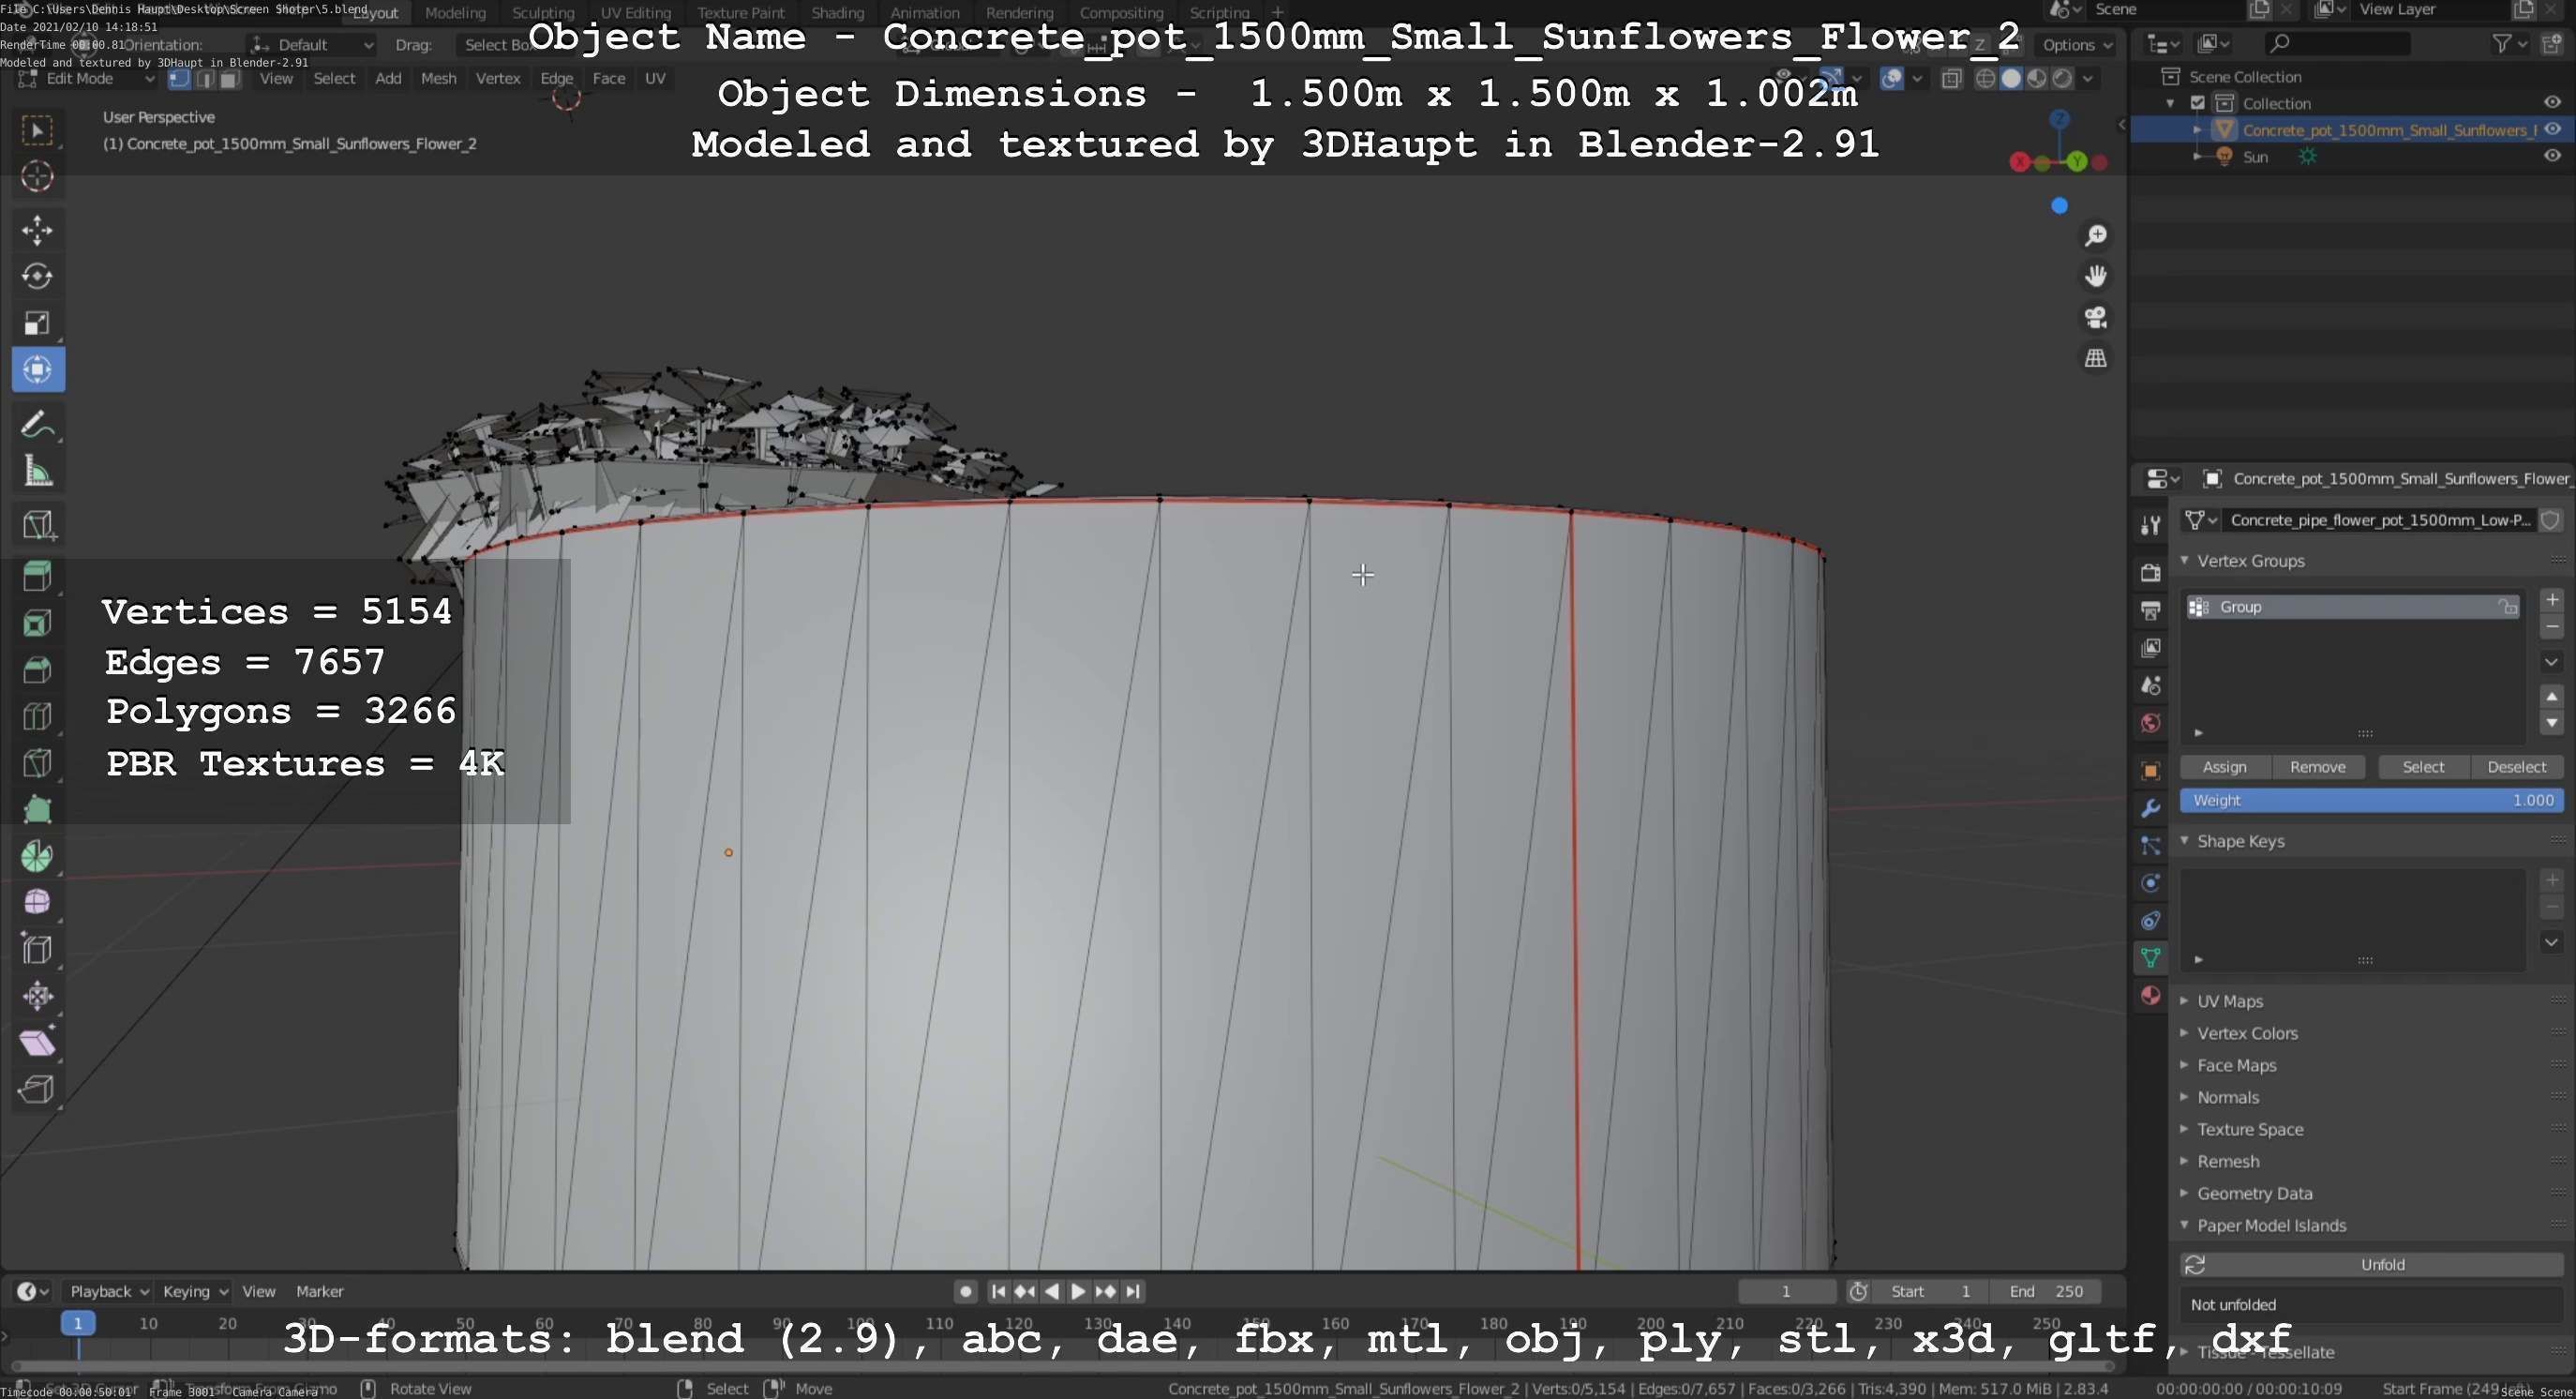The width and height of the screenshot is (2576, 1399).
Task: Toggle X-ray display
Action: [x=1951, y=79]
